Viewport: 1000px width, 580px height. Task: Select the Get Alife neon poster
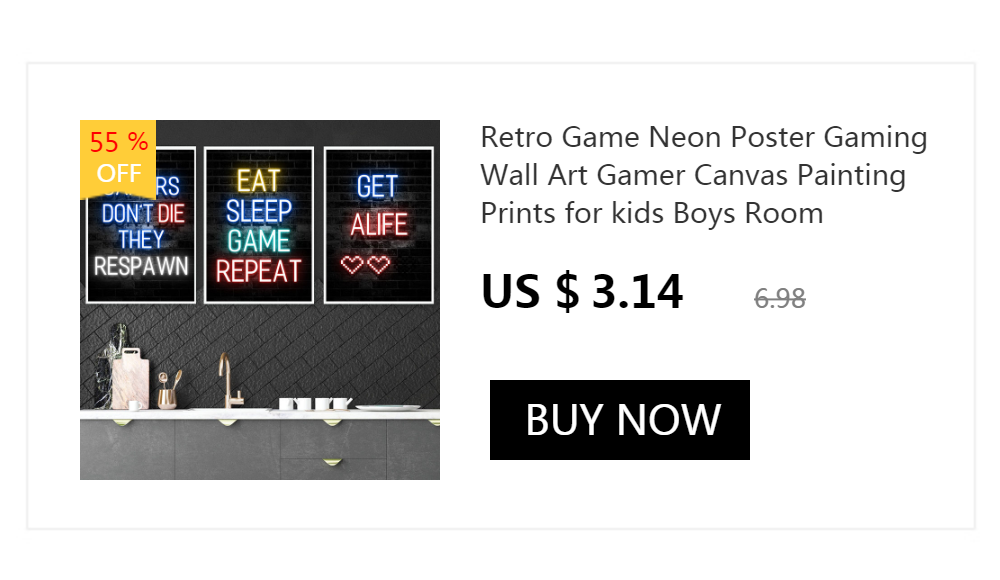378,225
